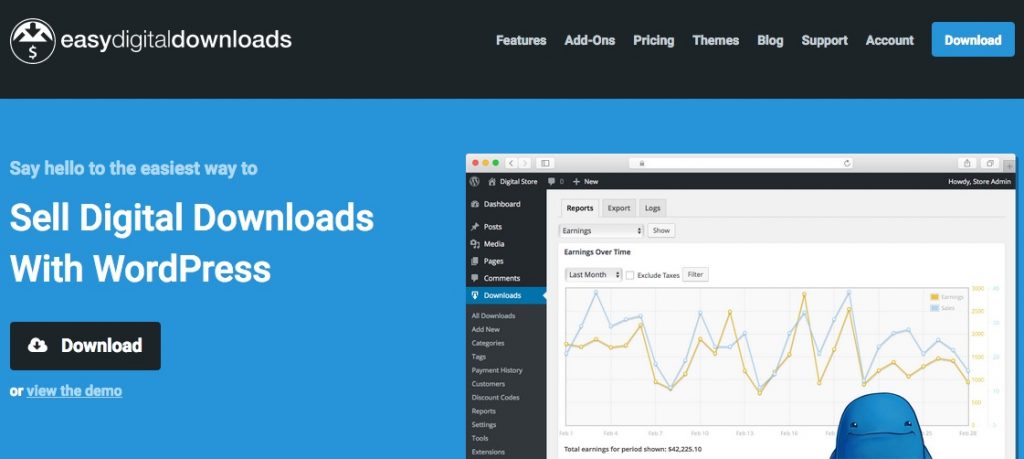Click the demo browser address bar
This screenshot has height=459, width=1024.
point(743,163)
